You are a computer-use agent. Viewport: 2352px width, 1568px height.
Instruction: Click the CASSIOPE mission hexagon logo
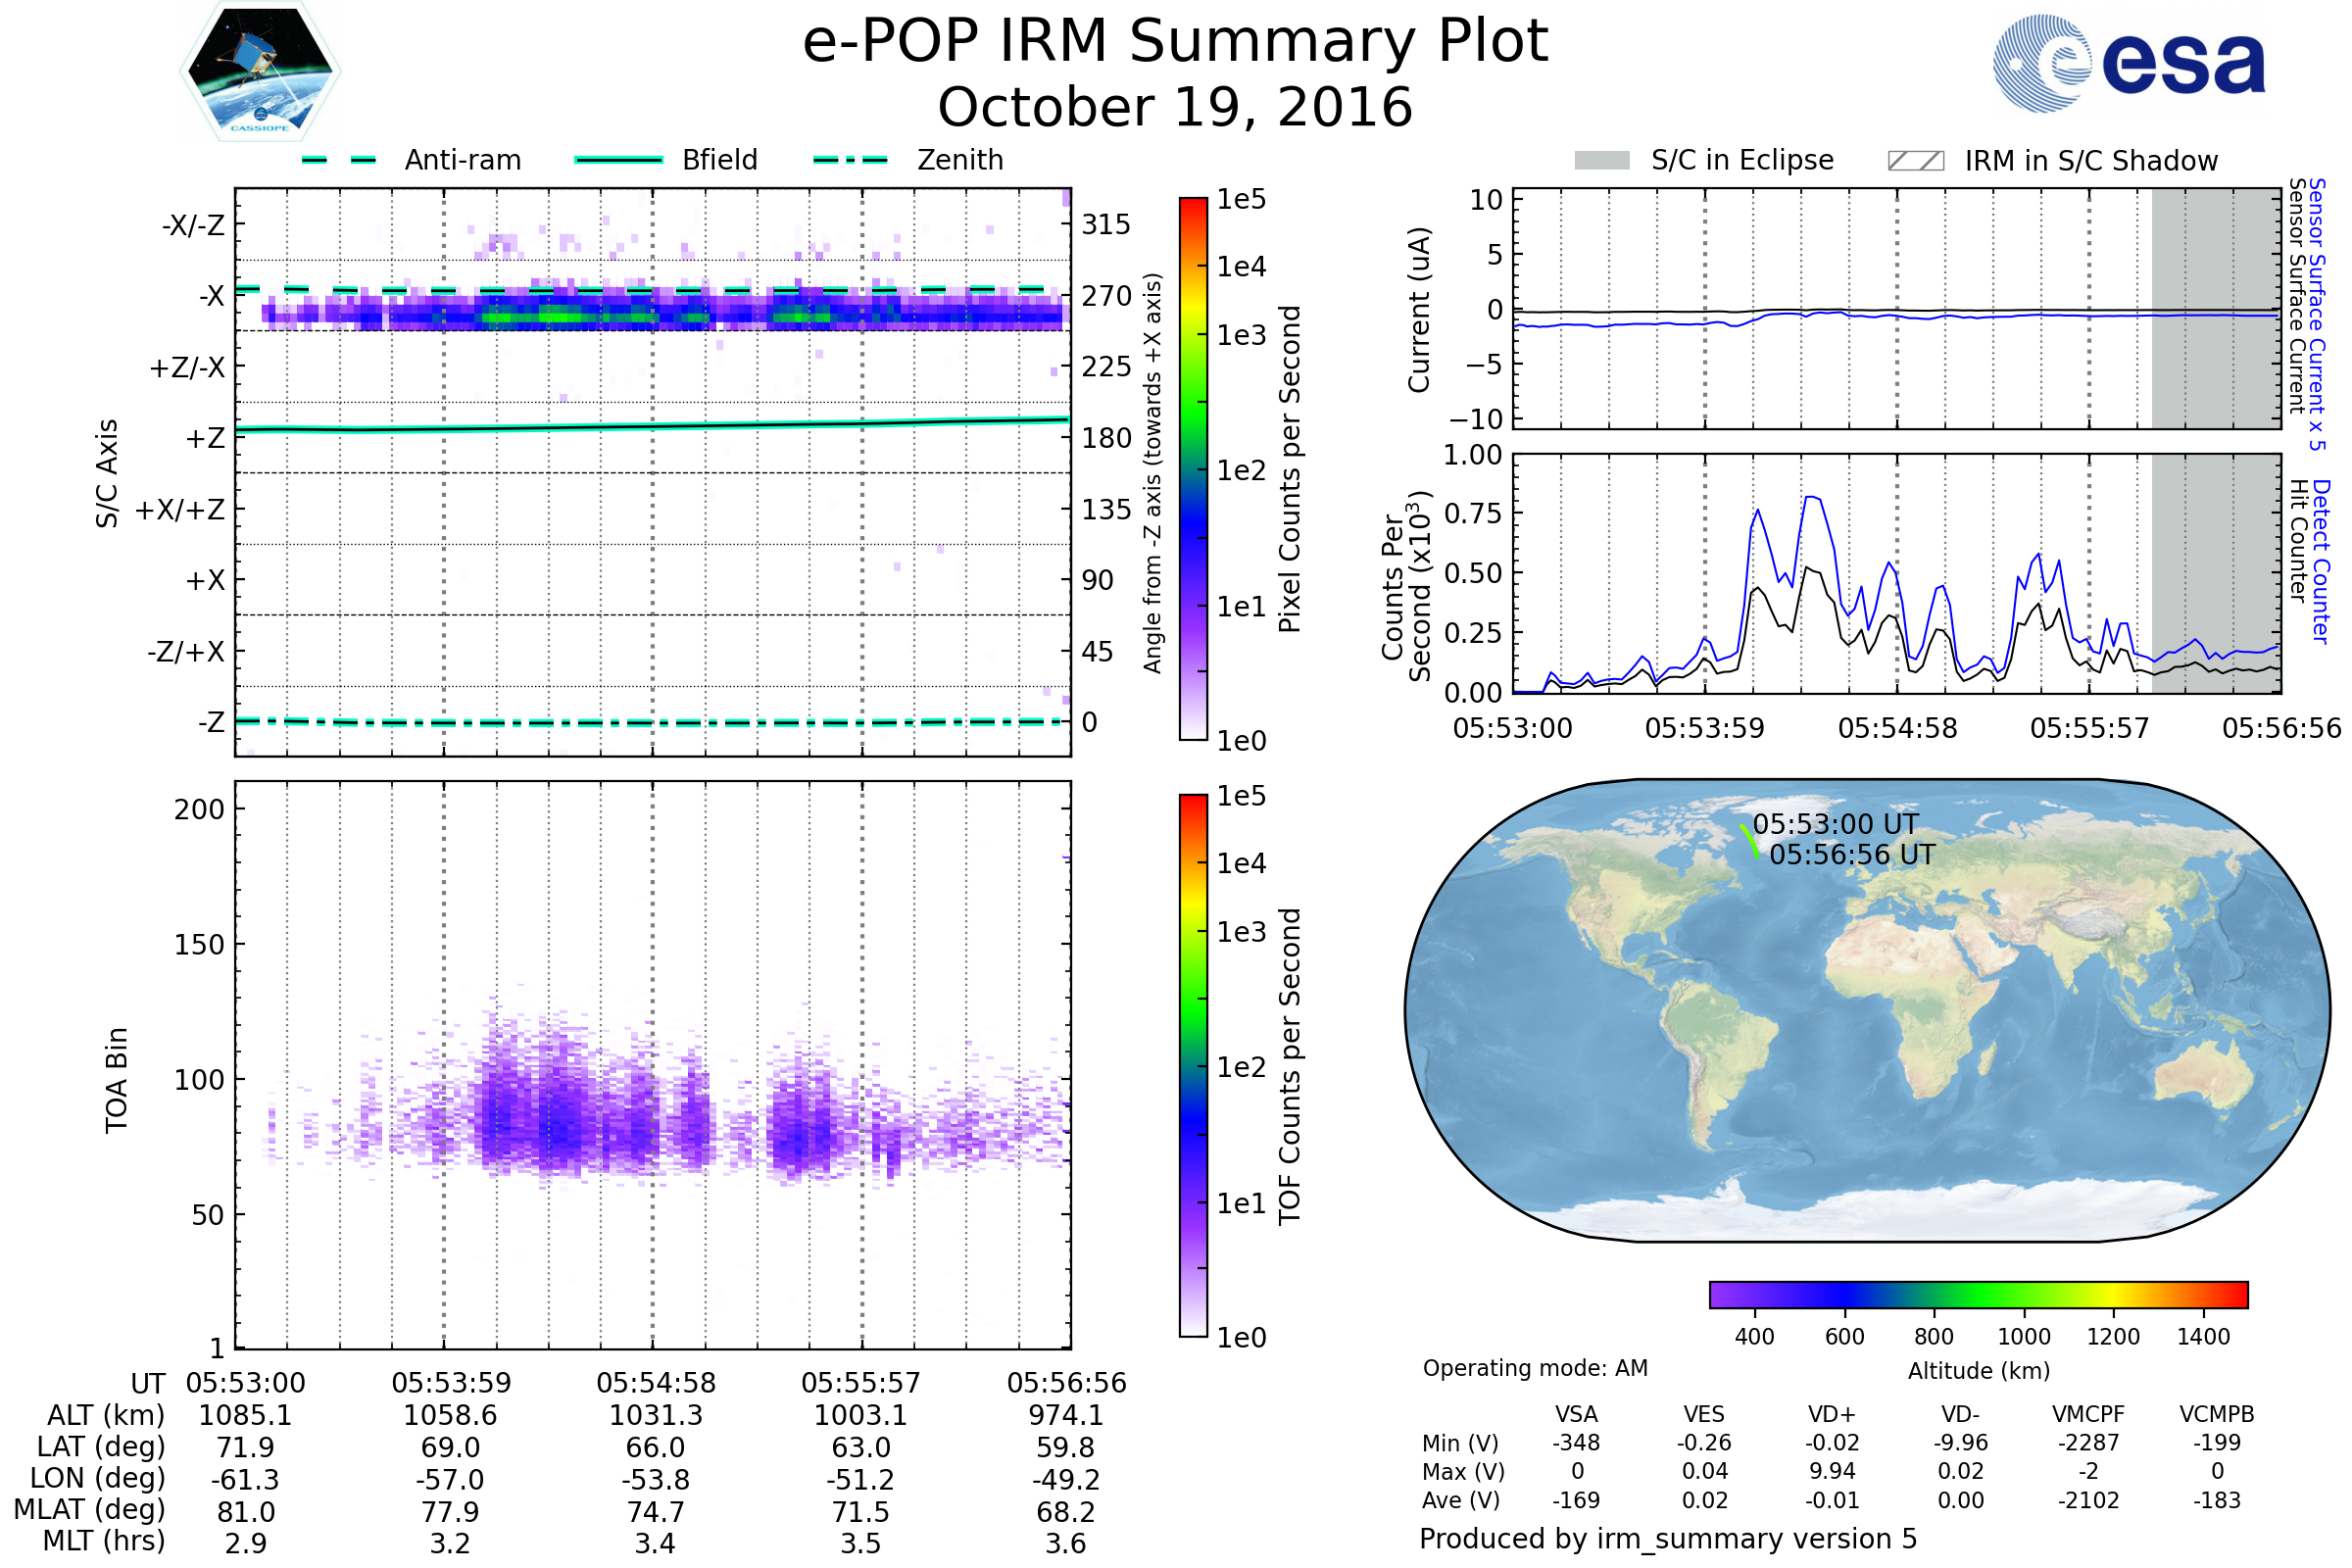260,72
